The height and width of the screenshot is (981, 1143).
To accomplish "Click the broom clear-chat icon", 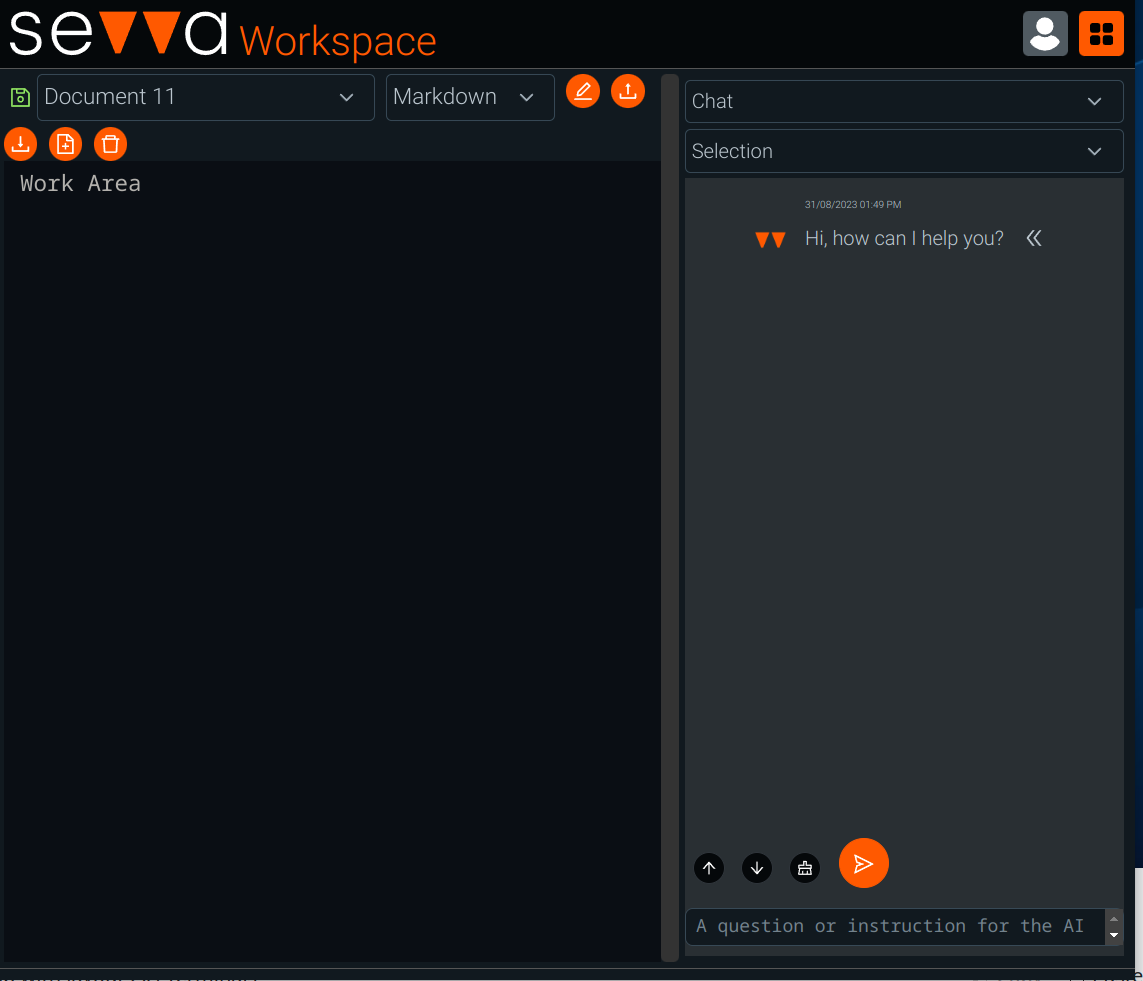I will point(805,868).
